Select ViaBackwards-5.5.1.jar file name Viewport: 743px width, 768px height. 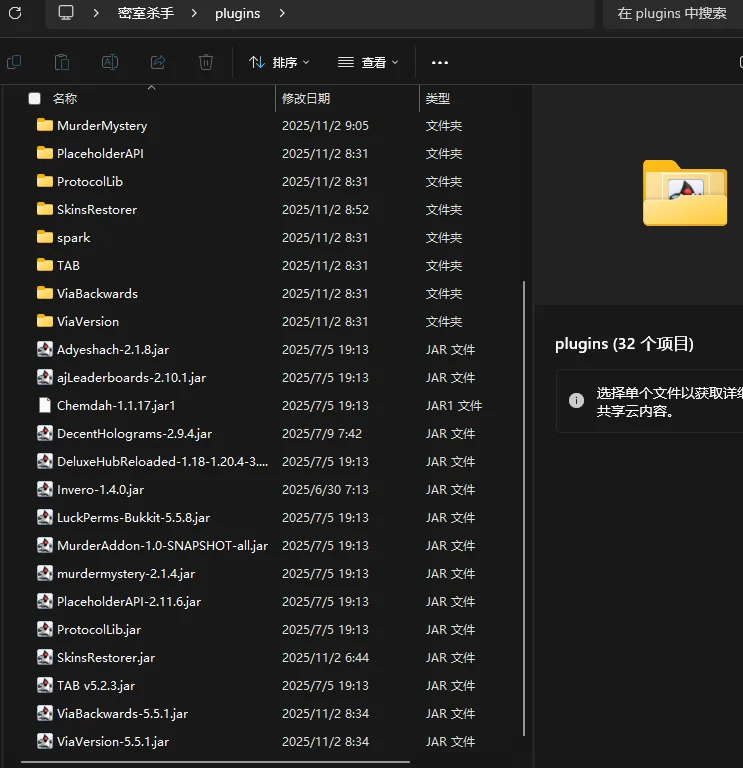(x=122, y=713)
